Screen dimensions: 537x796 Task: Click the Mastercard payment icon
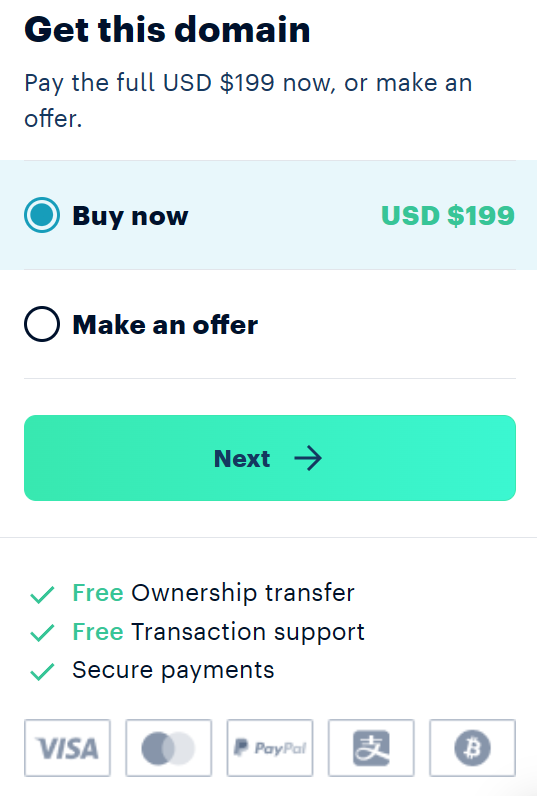pos(169,748)
